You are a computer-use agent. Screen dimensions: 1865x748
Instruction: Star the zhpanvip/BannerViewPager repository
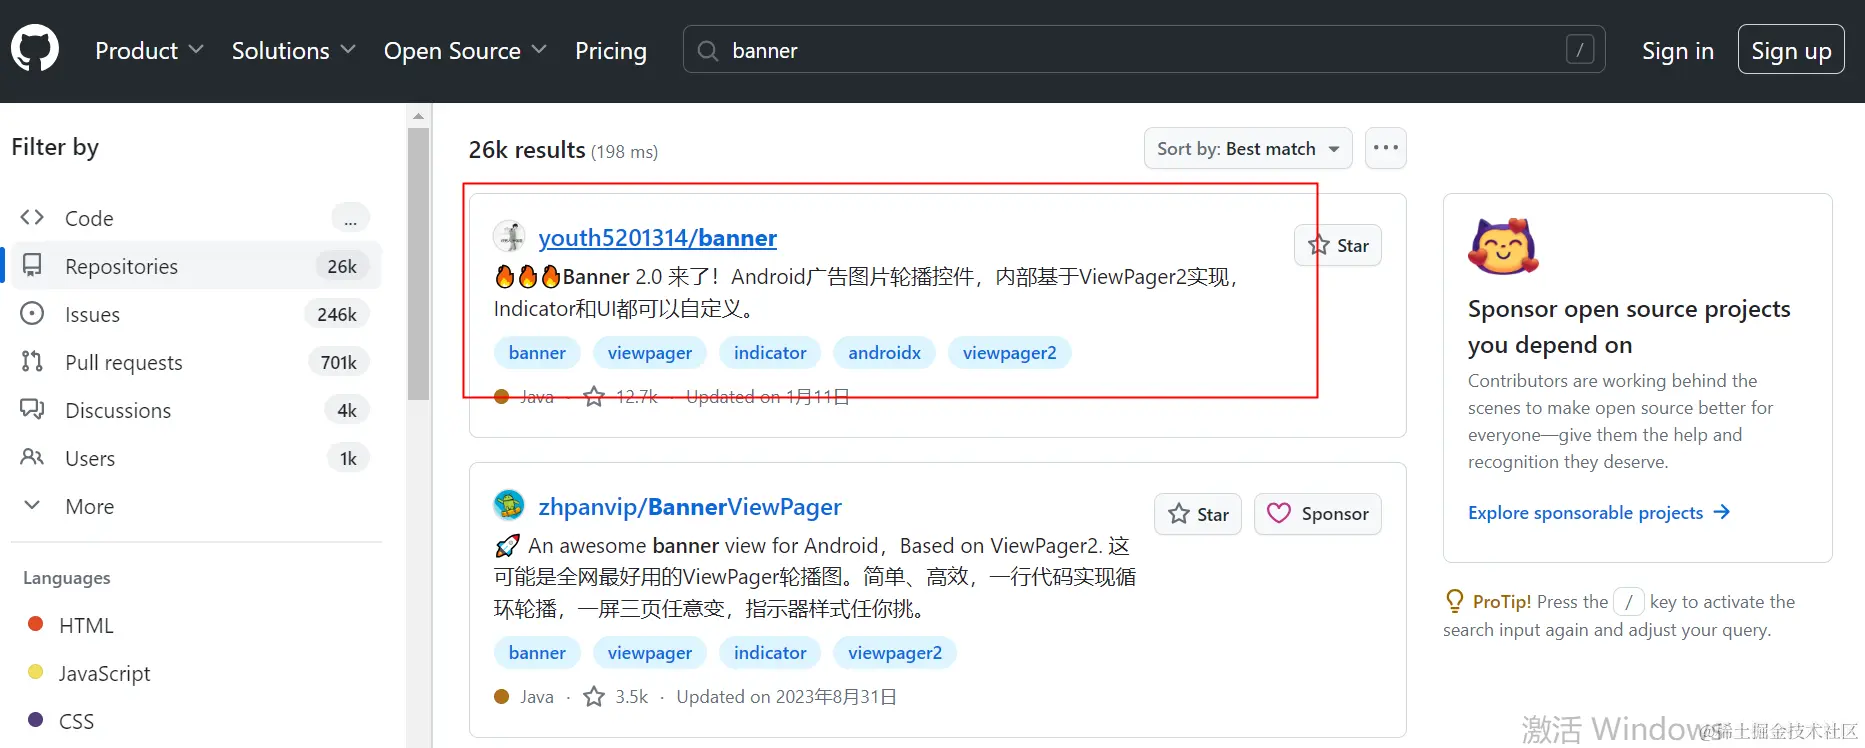pos(1198,514)
